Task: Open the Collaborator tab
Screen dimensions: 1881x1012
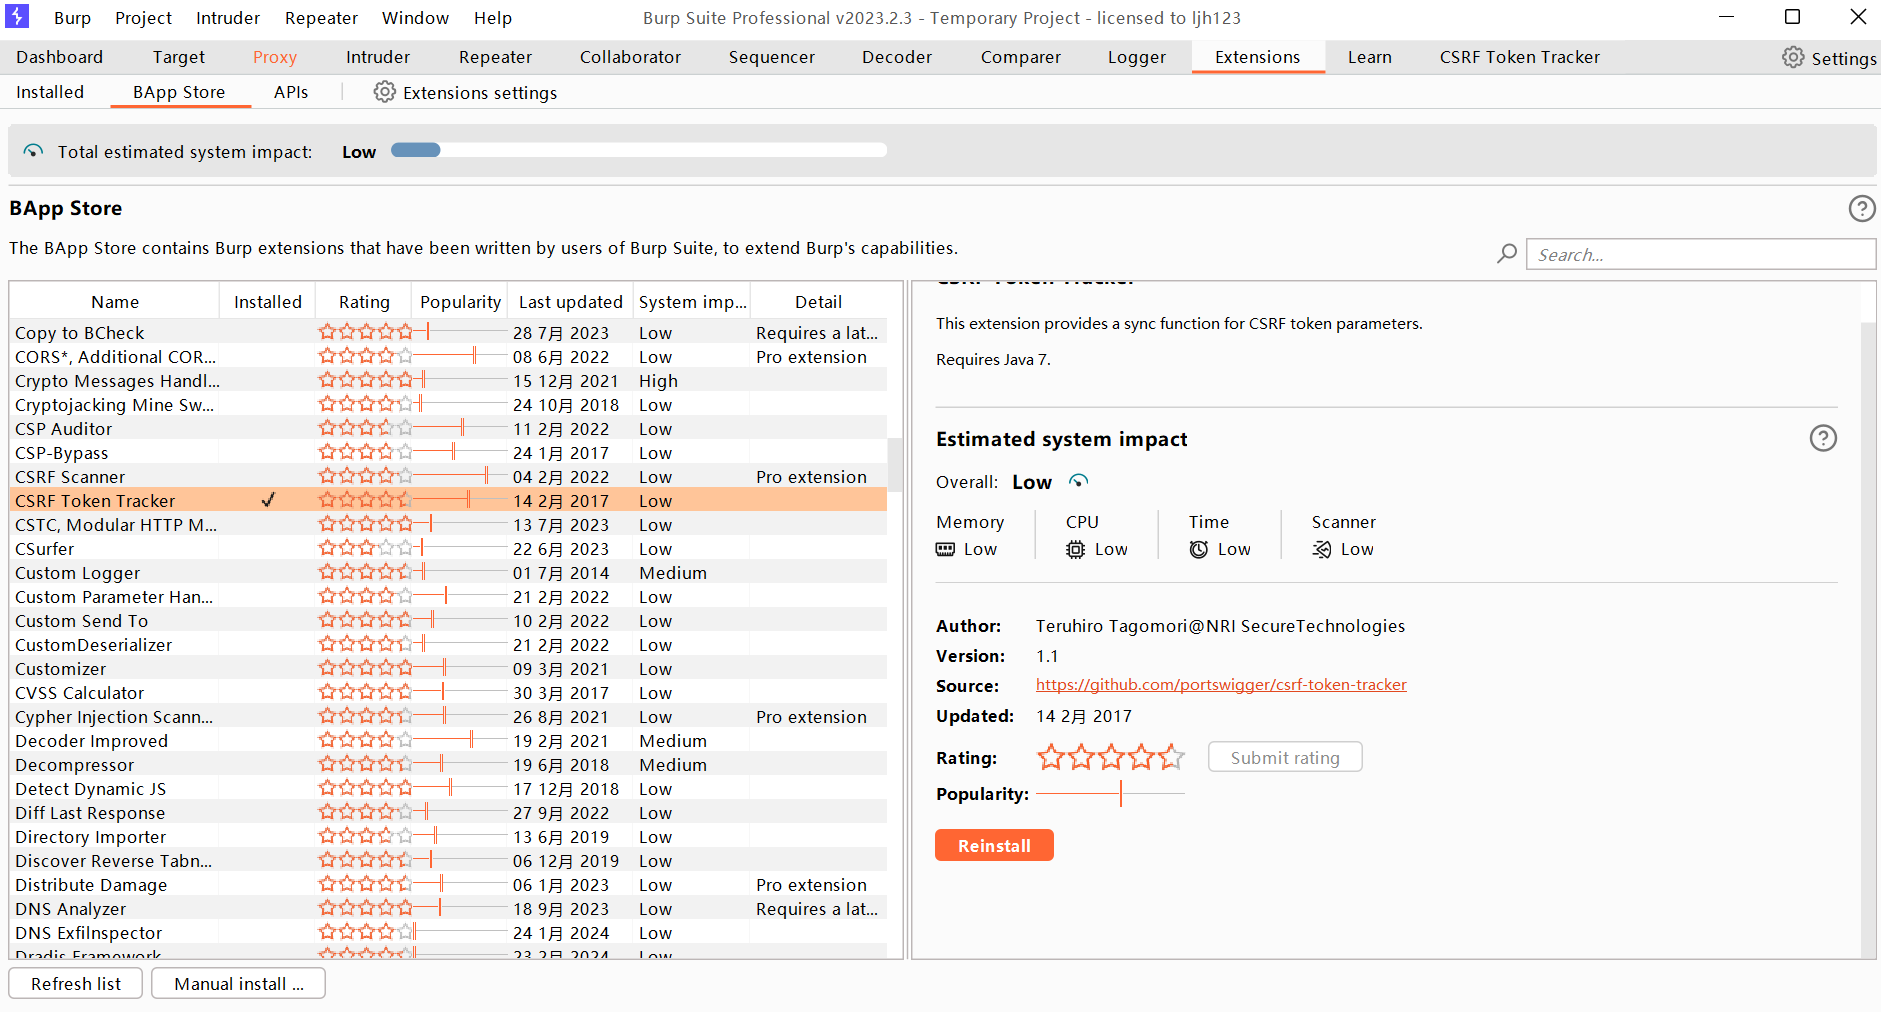Action: pyautogui.click(x=630, y=57)
